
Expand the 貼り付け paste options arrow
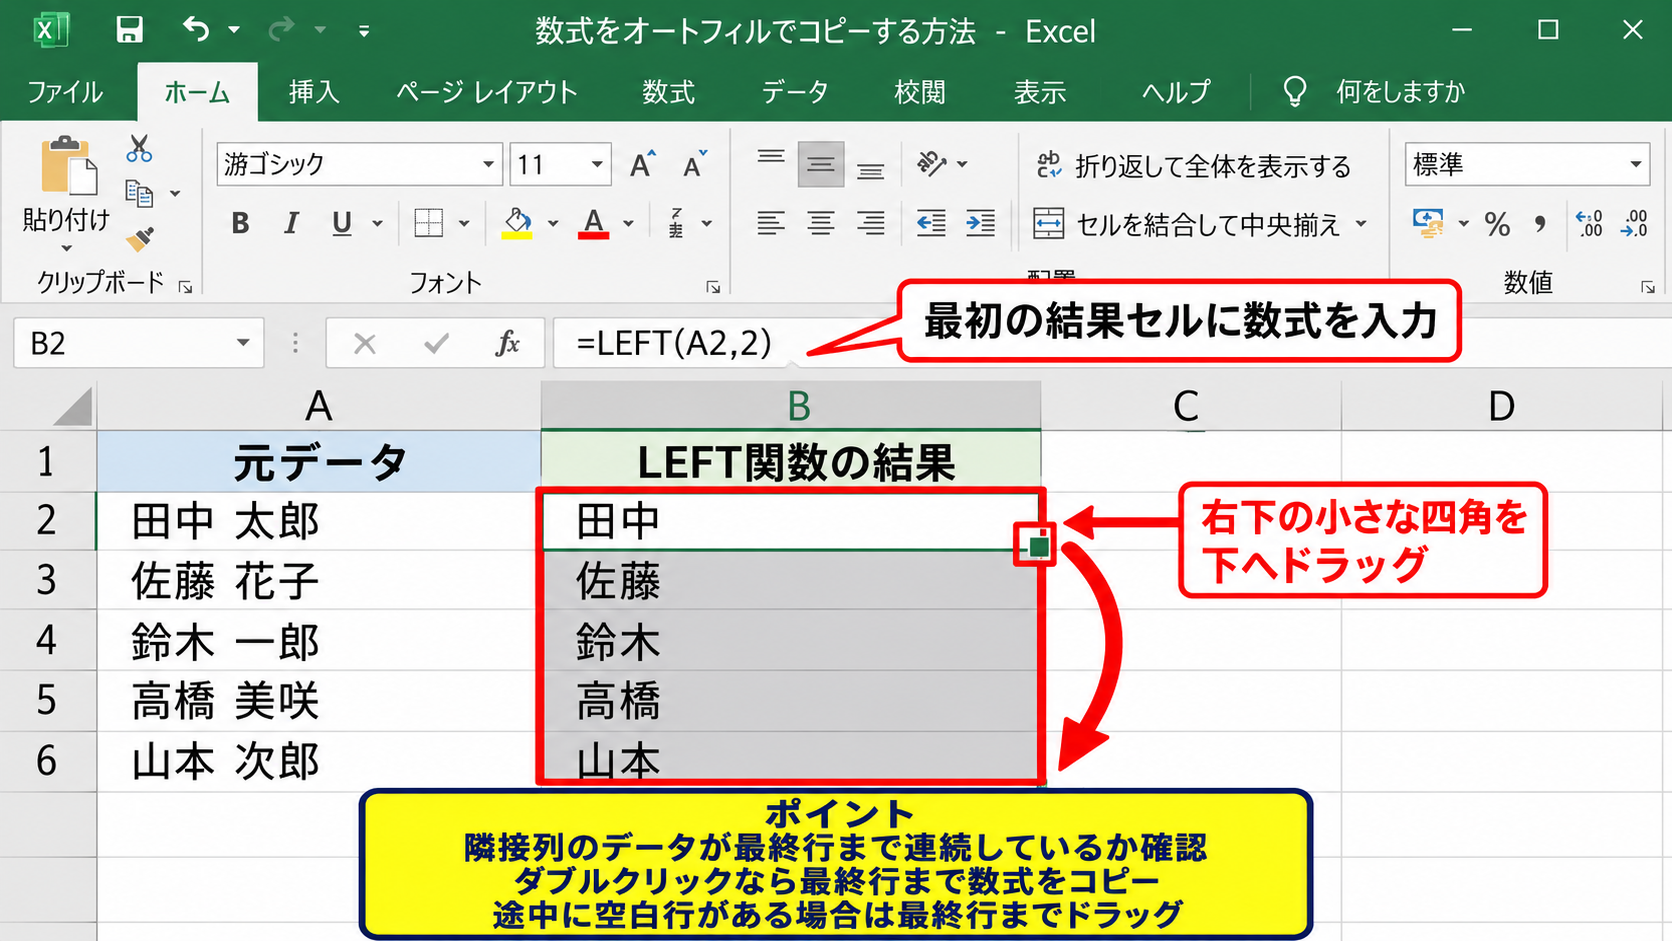click(x=67, y=248)
